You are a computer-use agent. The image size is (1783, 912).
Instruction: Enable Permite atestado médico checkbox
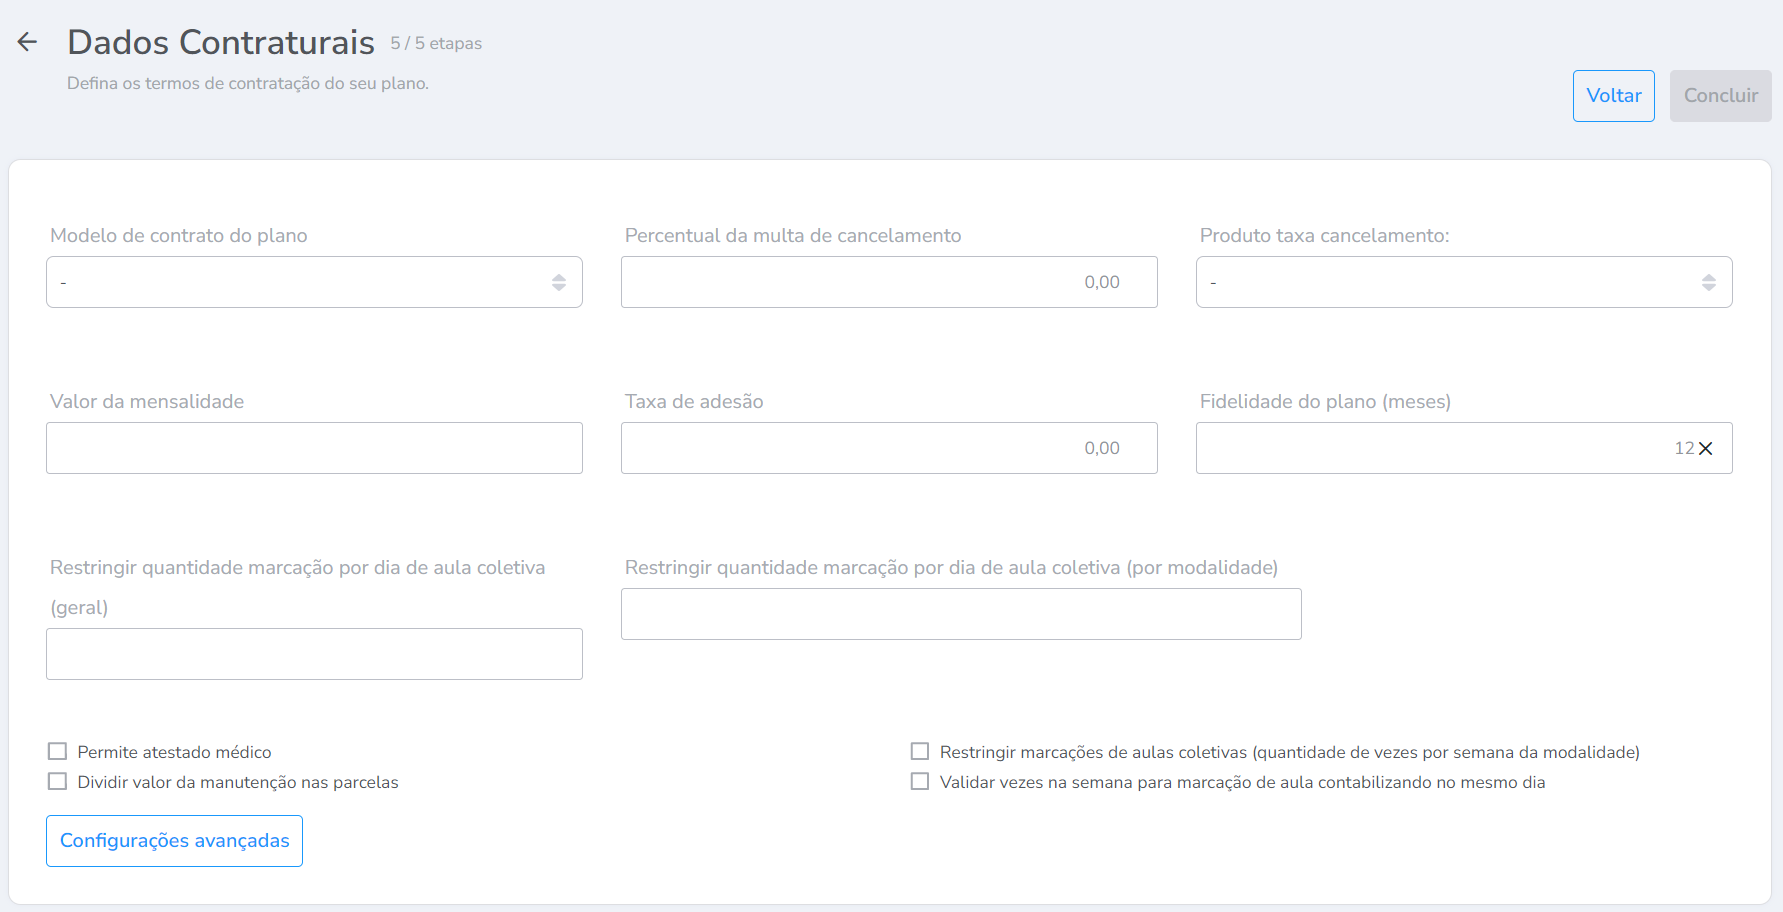click(x=58, y=752)
